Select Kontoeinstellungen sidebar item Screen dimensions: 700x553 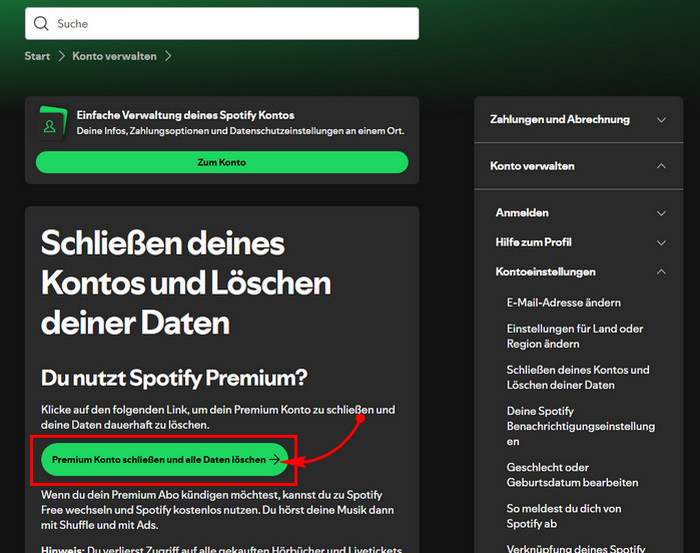(x=546, y=272)
